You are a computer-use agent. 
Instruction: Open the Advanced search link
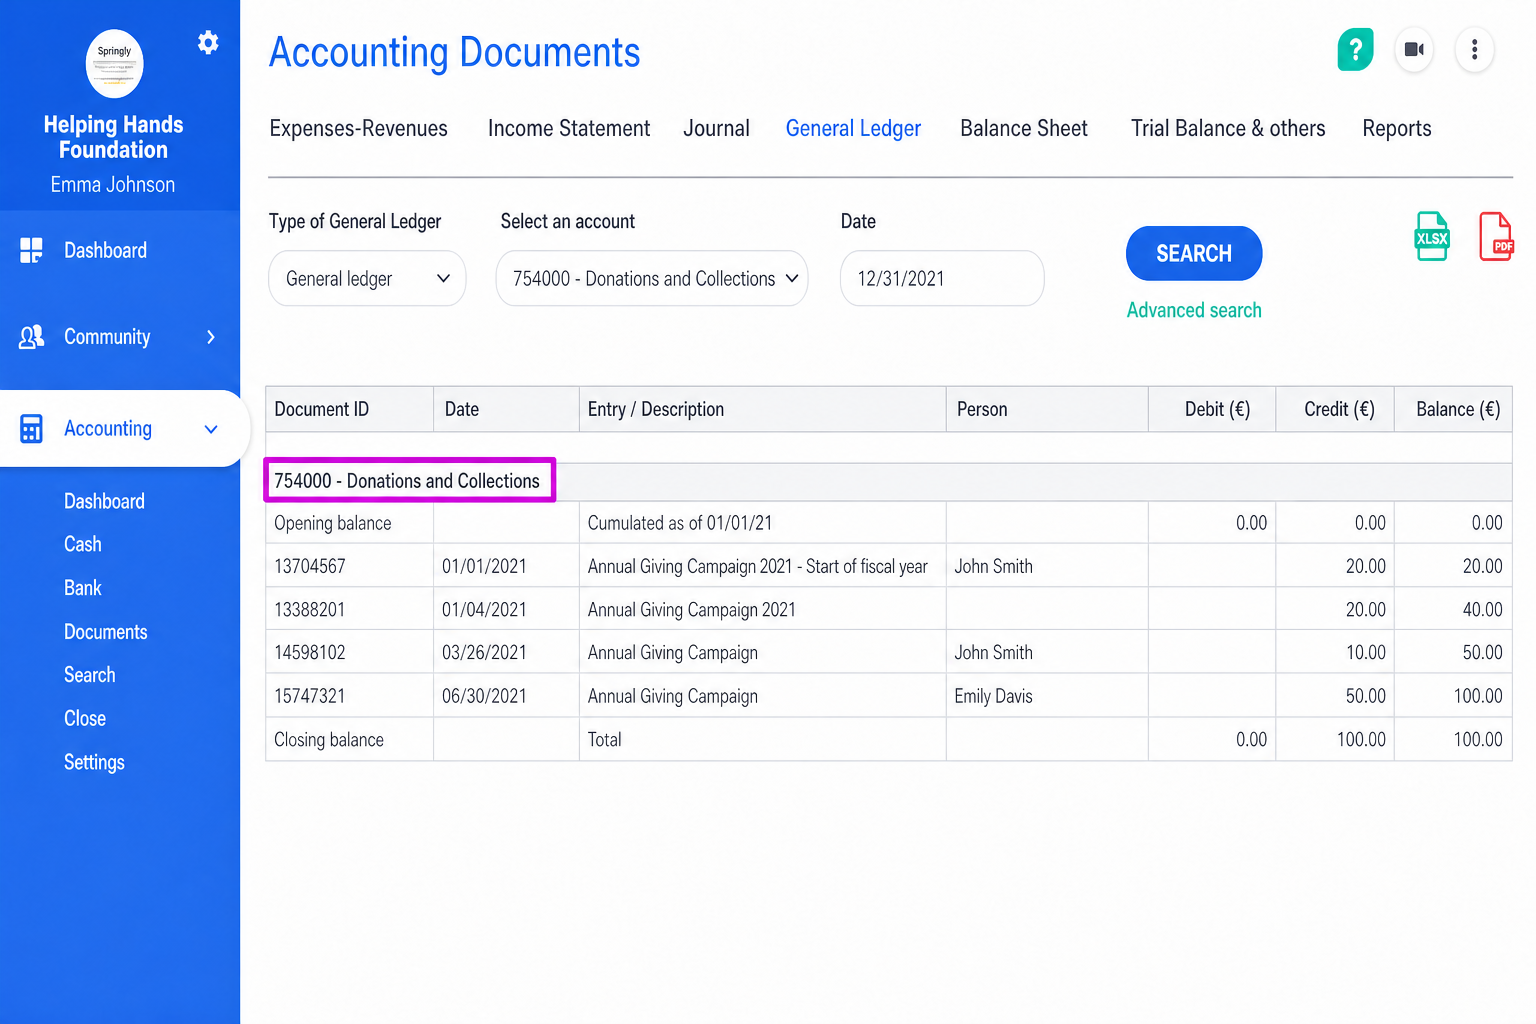[1194, 310]
